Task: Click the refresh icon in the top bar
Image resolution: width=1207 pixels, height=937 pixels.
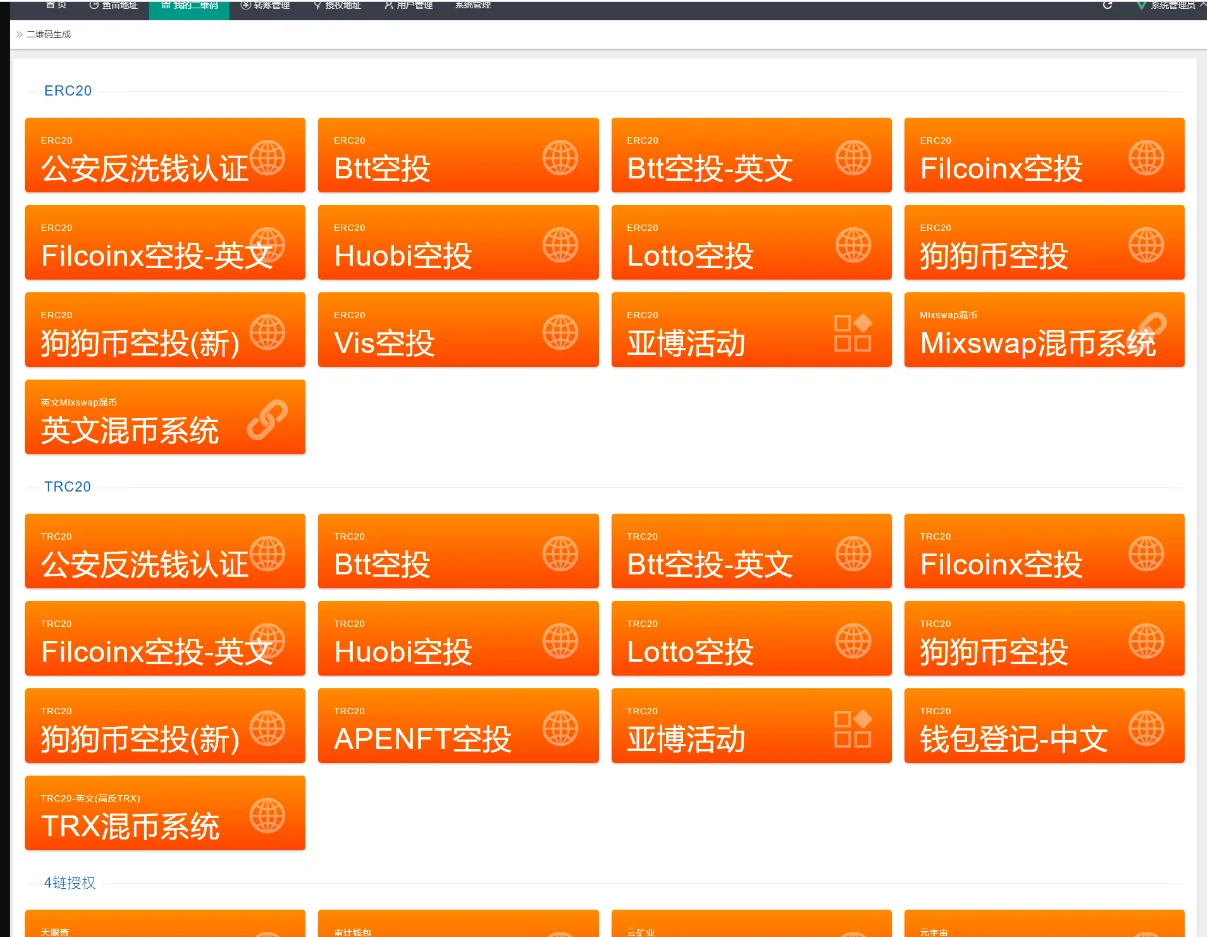Action: point(1107,5)
